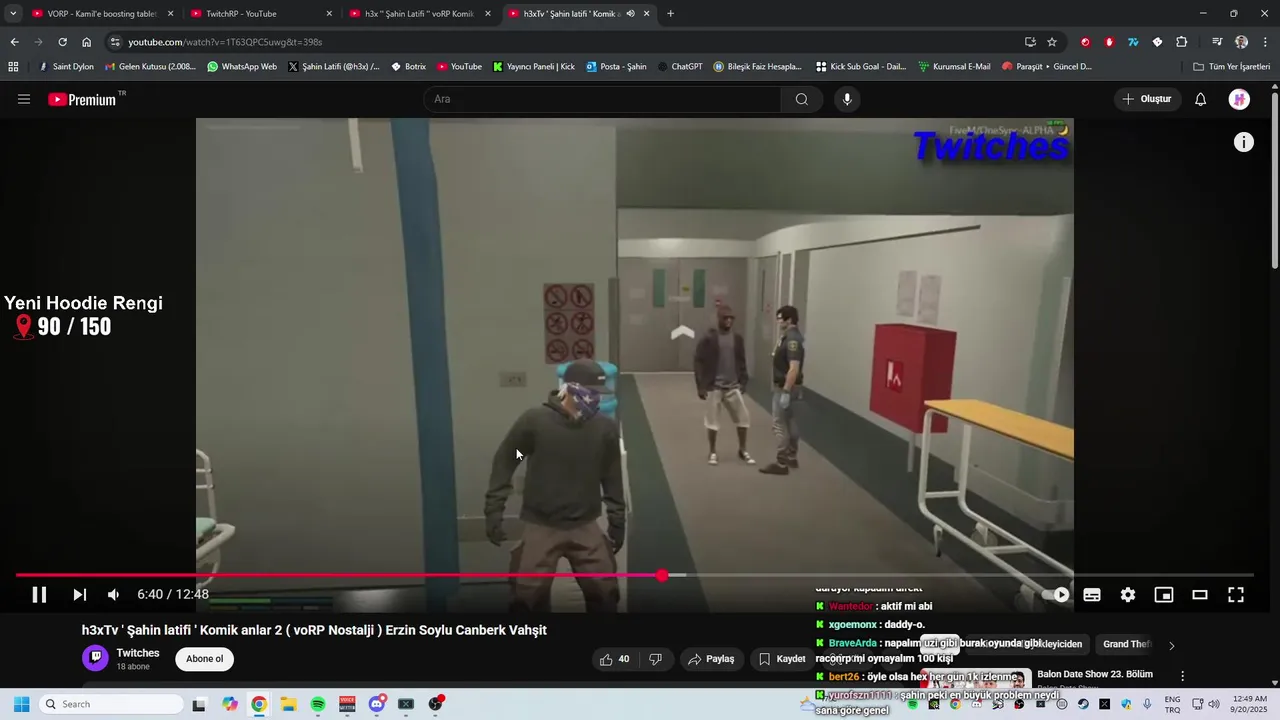Open the YouTube account avatar menu
This screenshot has width=1280, height=720.
(x=1240, y=99)
